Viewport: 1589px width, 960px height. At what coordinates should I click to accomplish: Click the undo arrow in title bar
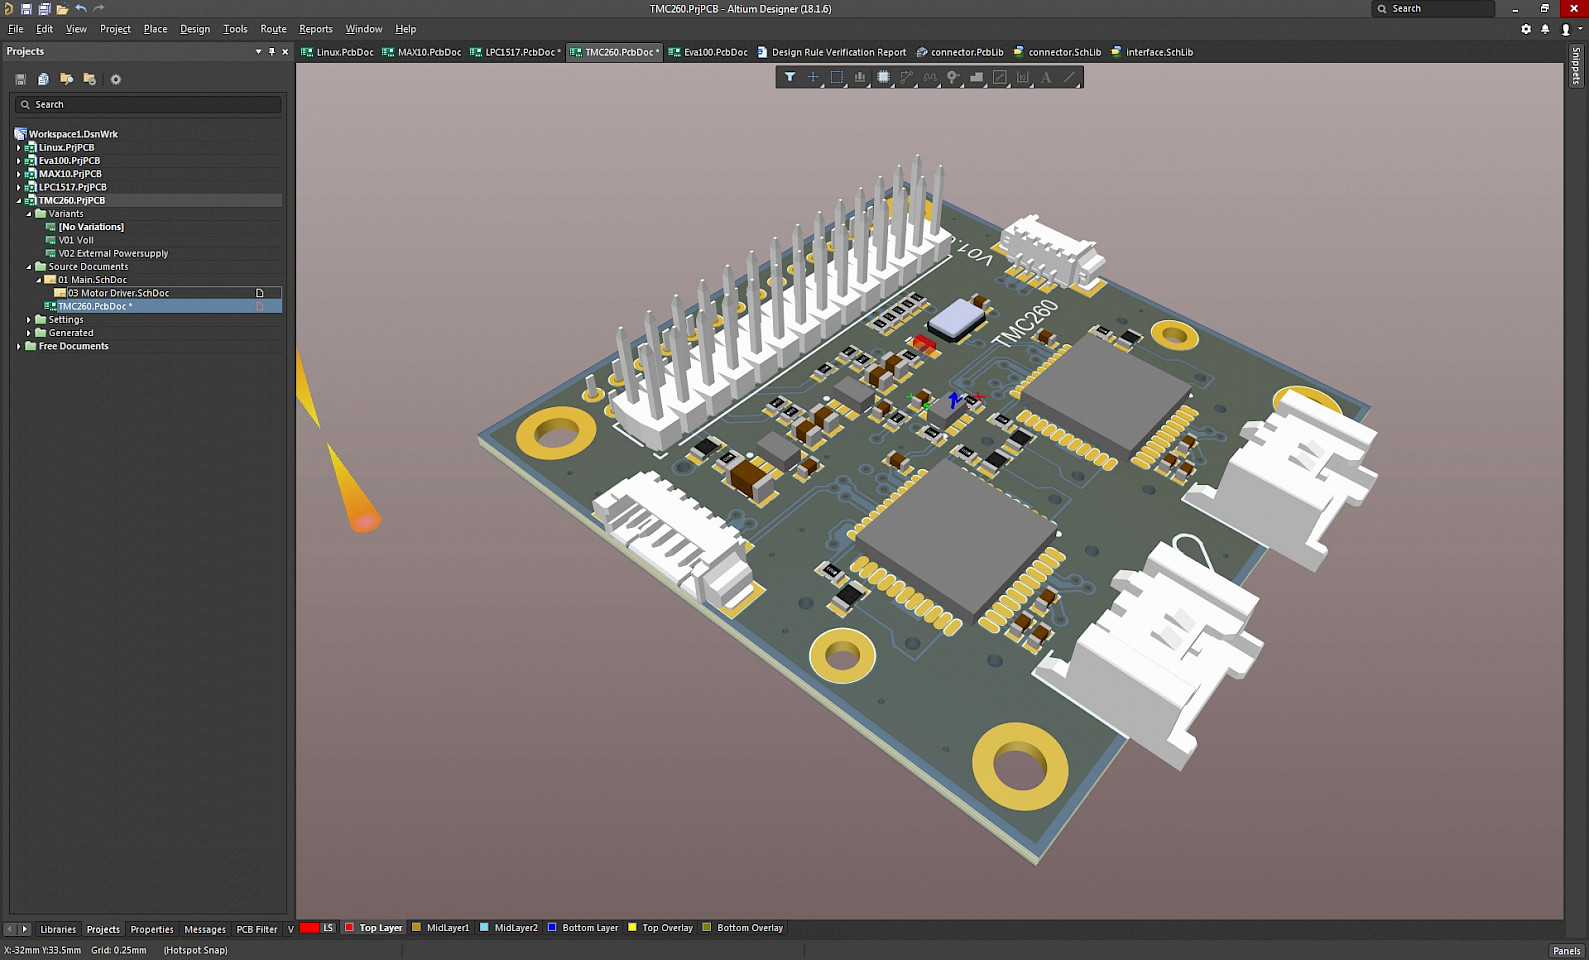point(81,9)
